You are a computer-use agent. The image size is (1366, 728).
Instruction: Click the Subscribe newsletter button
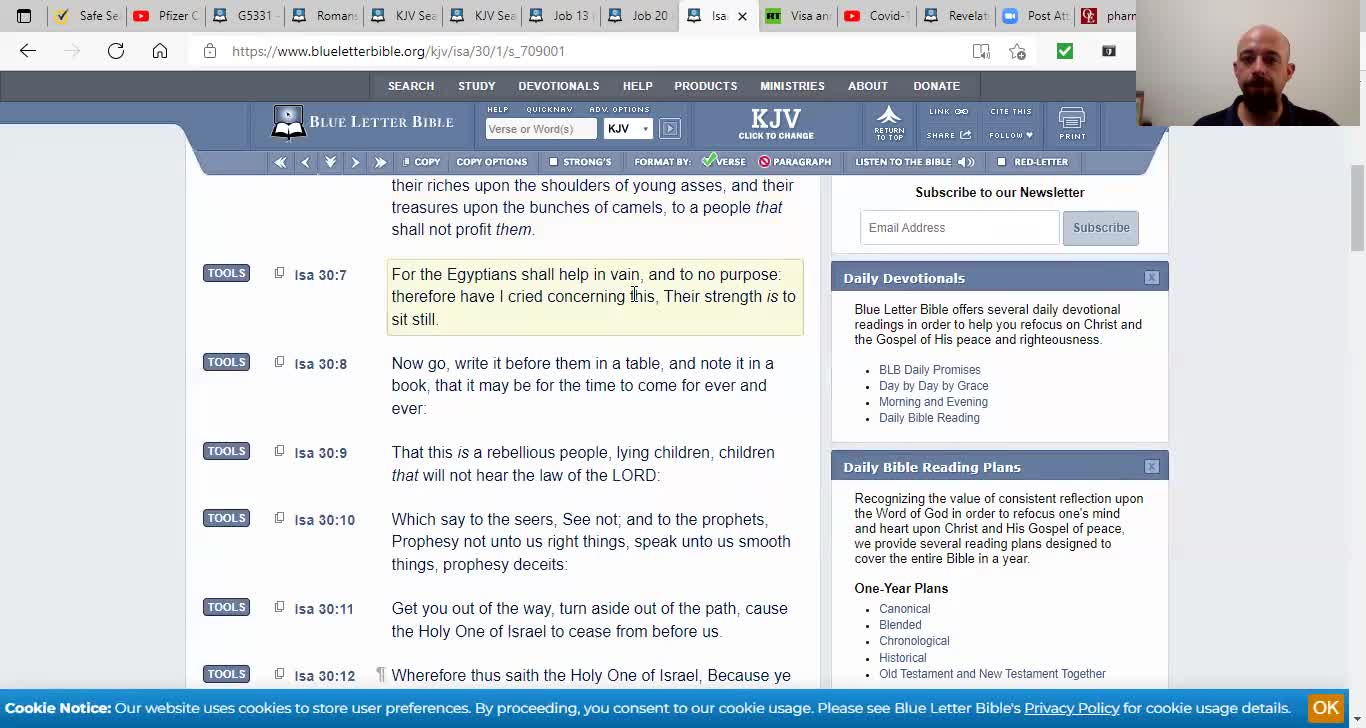[1101, 228]
